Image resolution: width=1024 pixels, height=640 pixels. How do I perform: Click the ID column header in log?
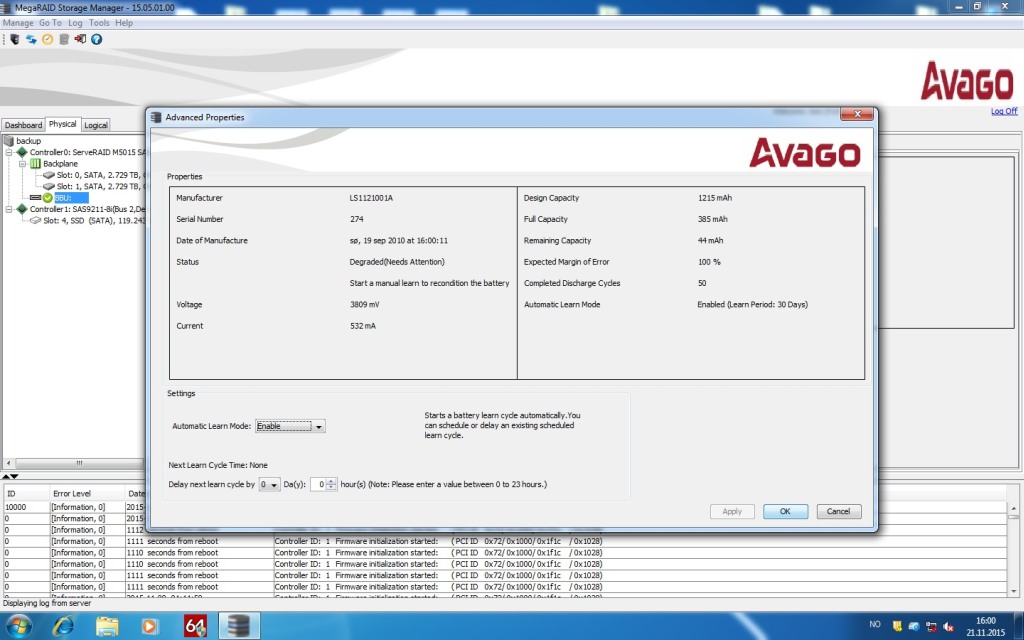point(26,494)
